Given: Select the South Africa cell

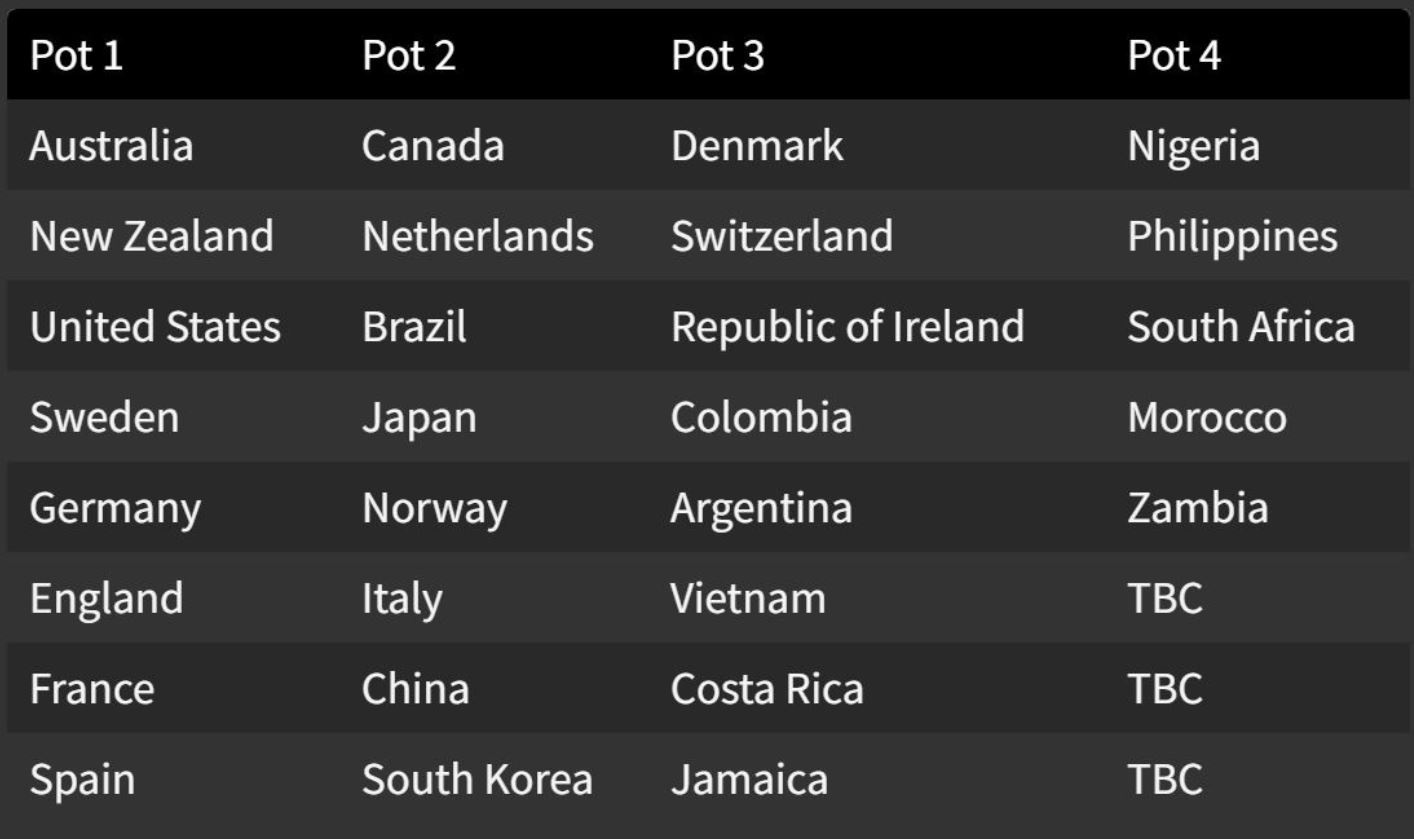Looking at the screenshot, I should click(1241, 327).
